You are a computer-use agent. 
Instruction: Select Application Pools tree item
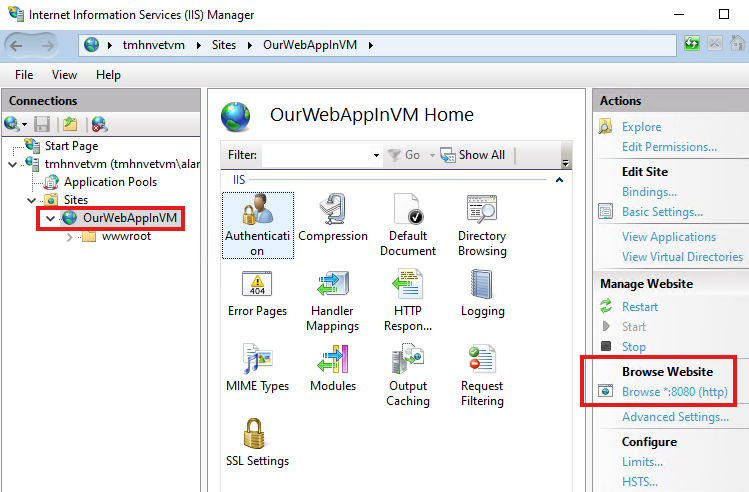[x=110, y=182]
